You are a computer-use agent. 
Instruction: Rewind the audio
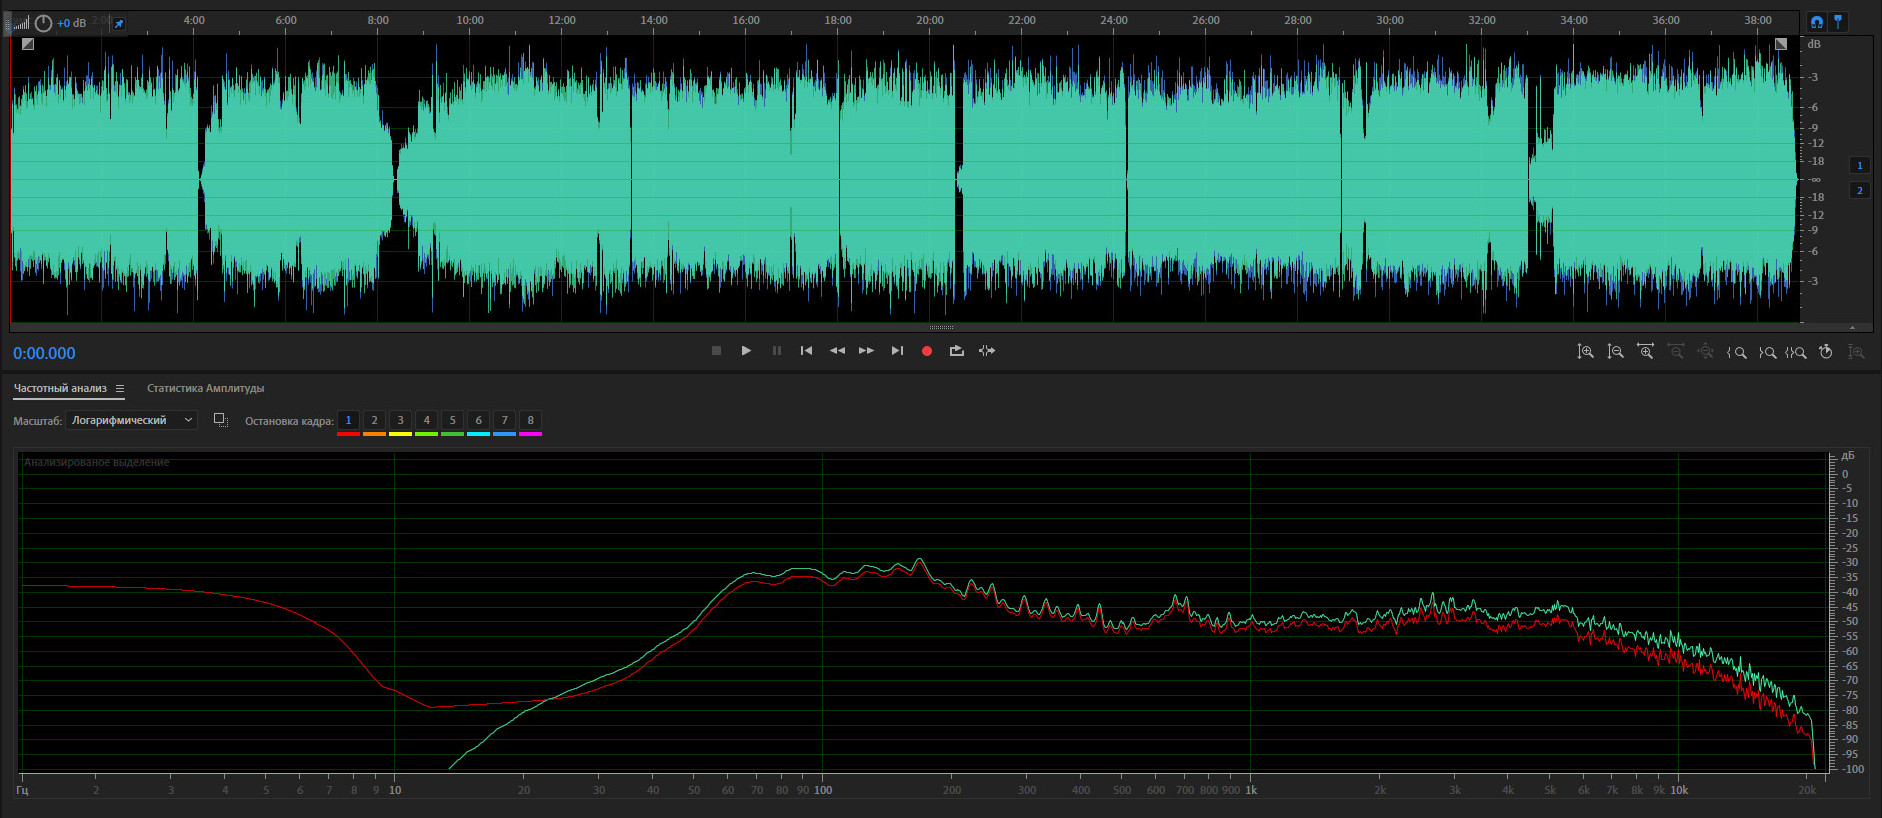tap(837, 351)
